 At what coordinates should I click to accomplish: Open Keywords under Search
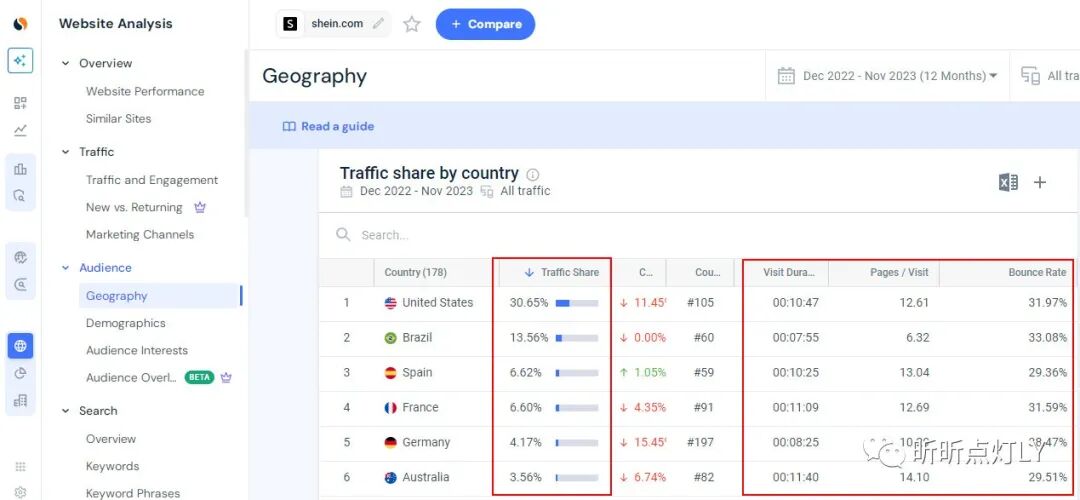click(112, 466)
